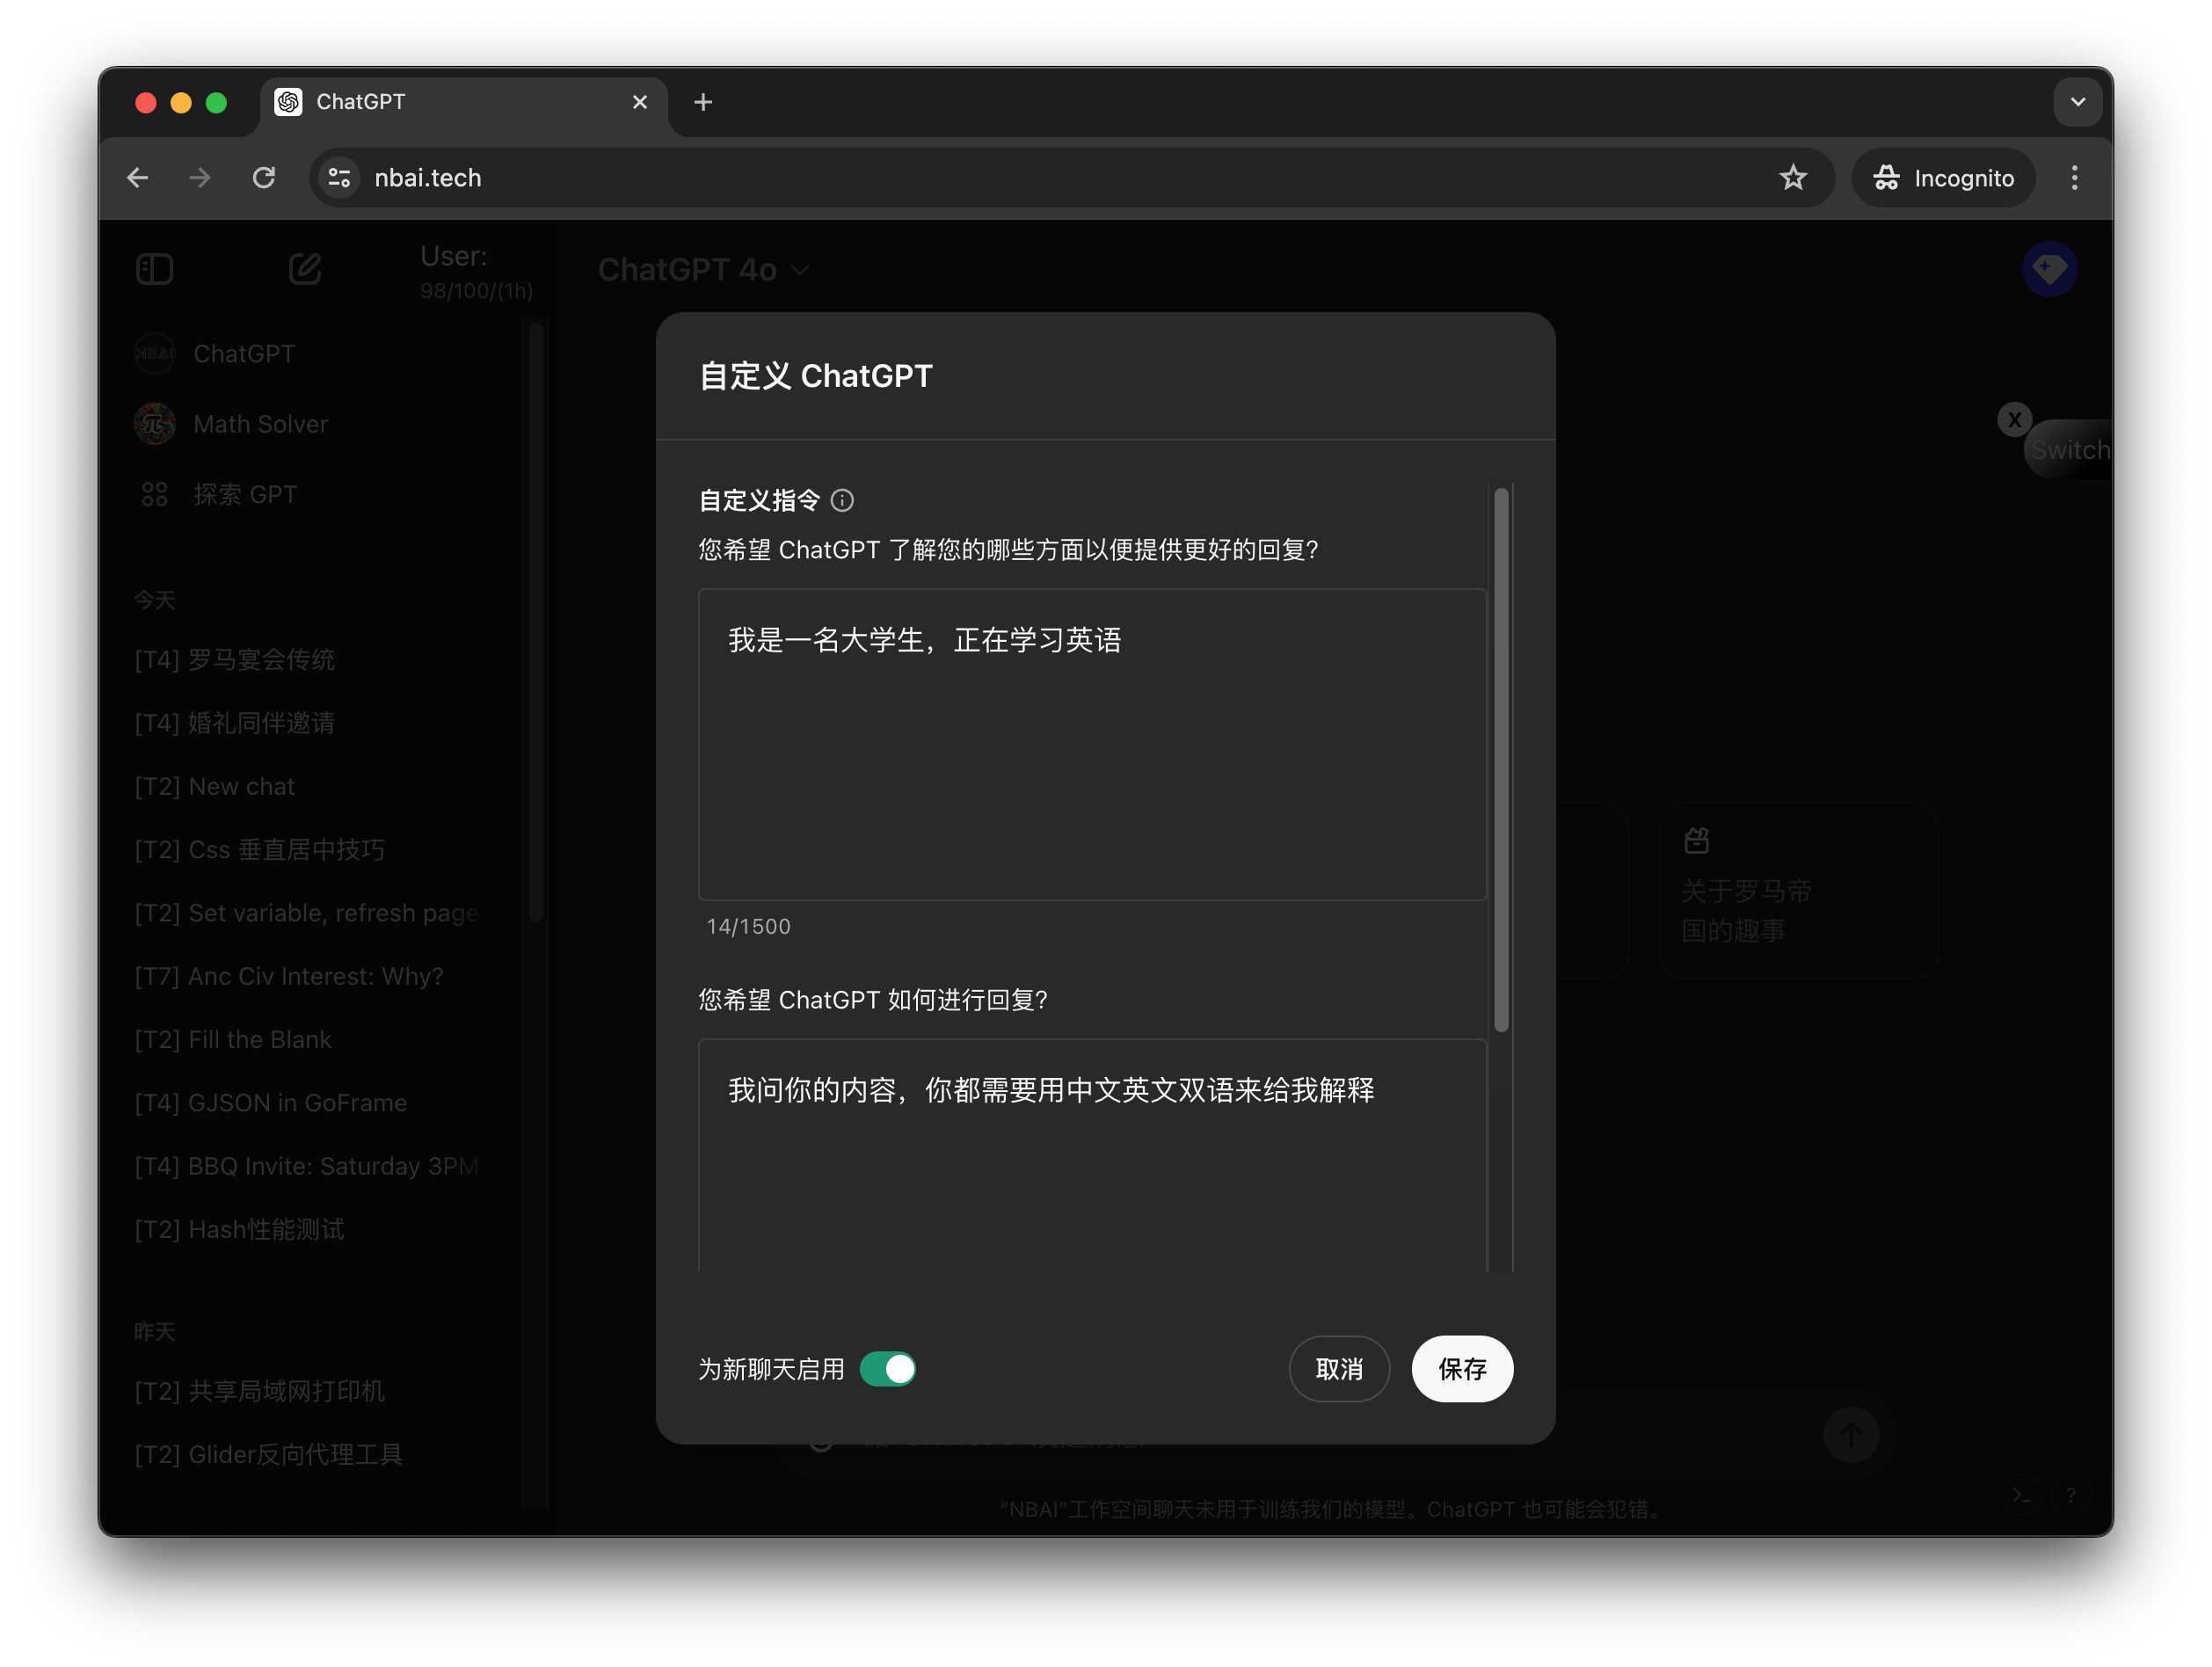Click the 14/1500 character counter

tap(748, 927)
